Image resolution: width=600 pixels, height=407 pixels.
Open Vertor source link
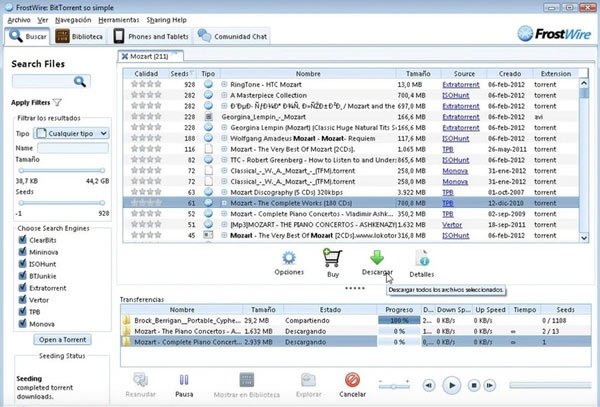(x=452, y=225)
